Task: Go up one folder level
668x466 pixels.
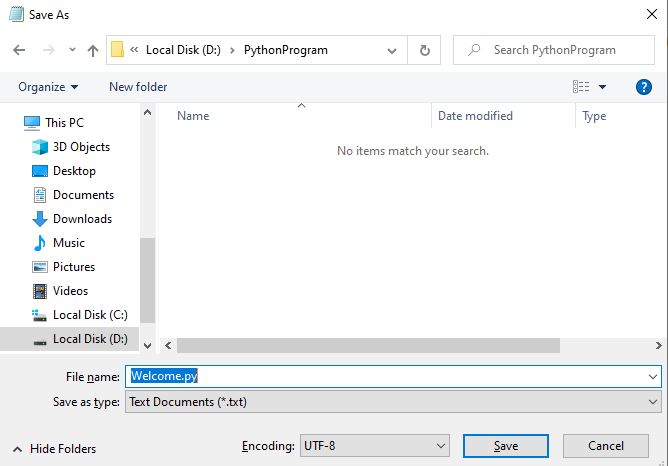Action: click(93, 51)
